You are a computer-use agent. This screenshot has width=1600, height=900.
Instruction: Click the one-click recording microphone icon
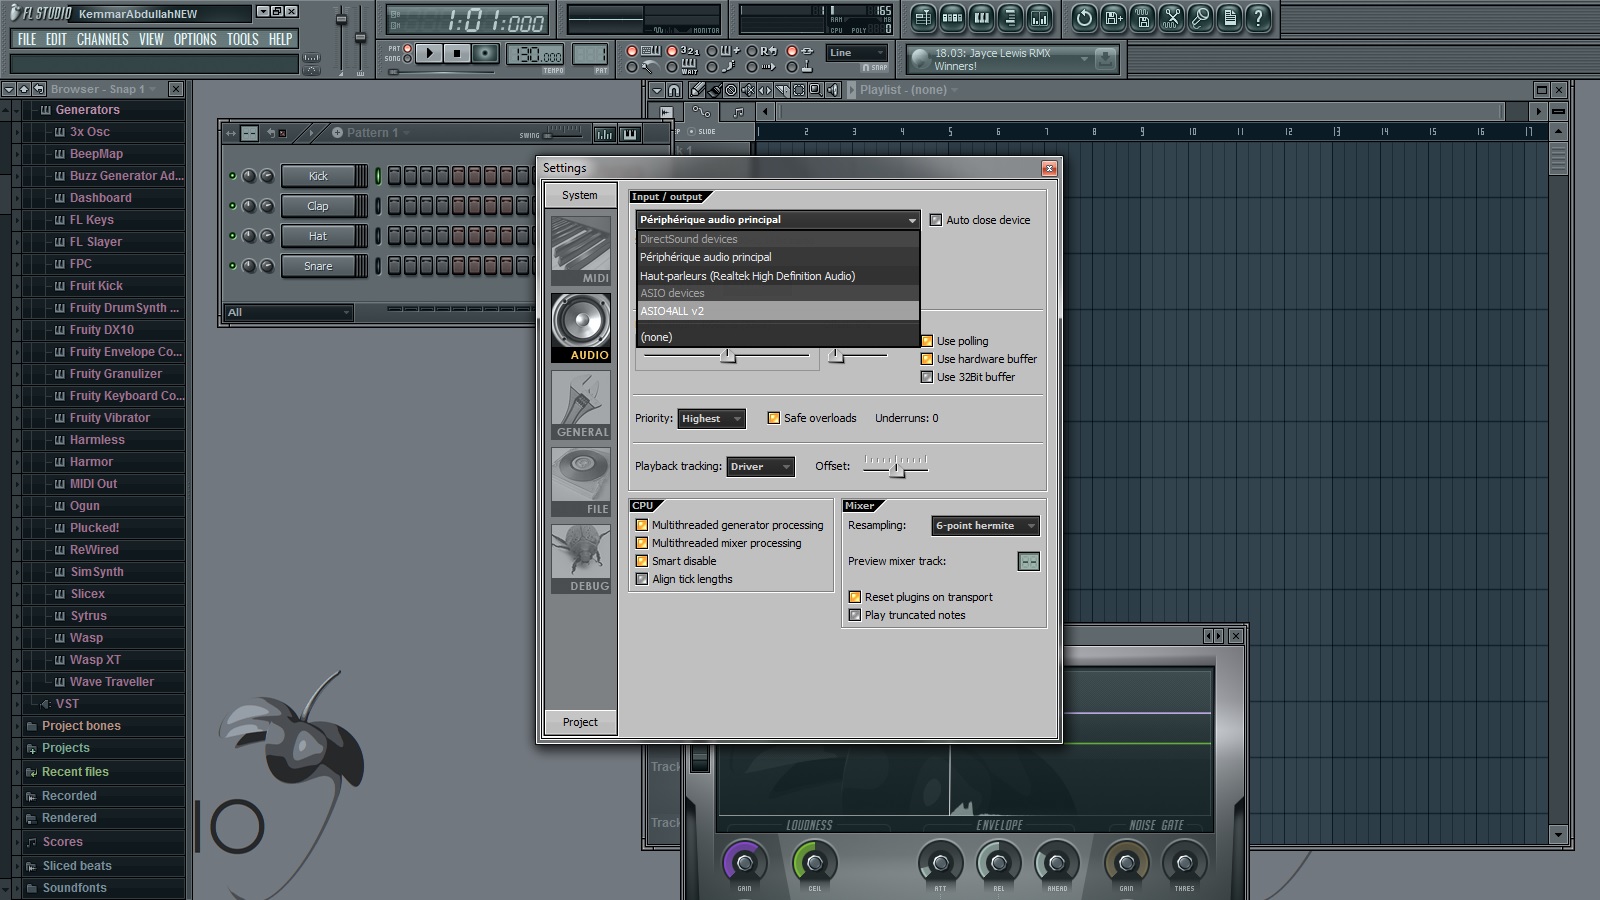pyautogui.click(x=1200, y=17)
